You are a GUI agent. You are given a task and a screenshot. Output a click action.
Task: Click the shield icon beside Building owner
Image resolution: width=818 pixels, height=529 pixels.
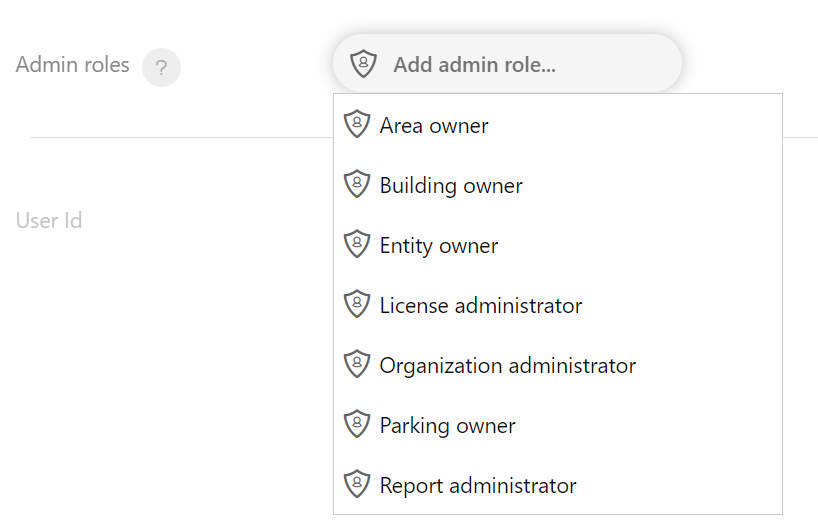pyautogui.click(x=357, y=184)
